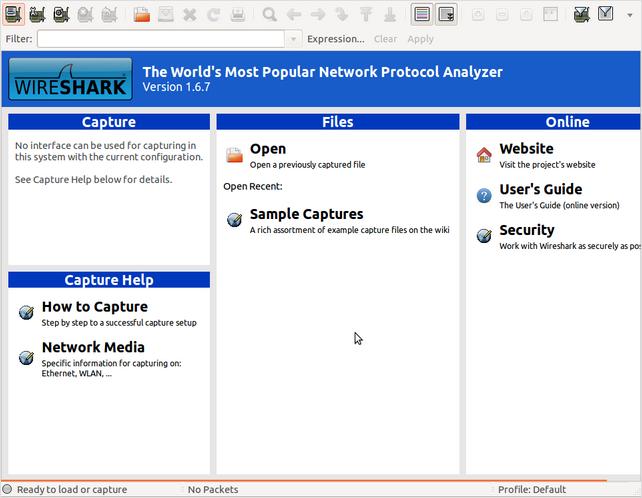The image size is (642, 498).
Task: Open capture options toolbar icon
Action: [x=37, y=14]
